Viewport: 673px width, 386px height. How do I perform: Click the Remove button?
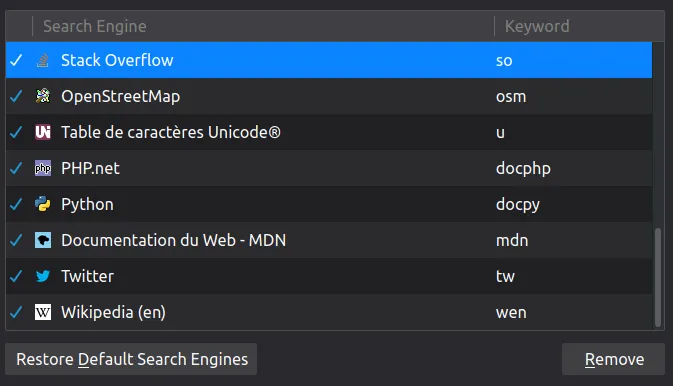[x=613, y=359]
